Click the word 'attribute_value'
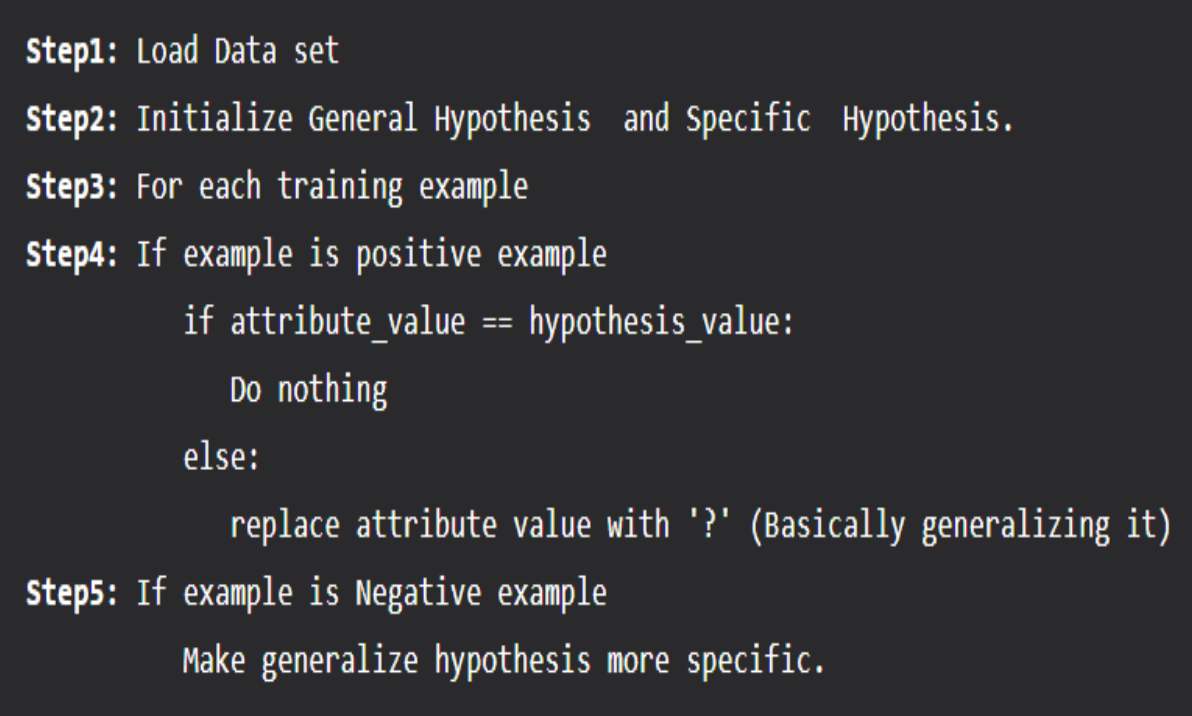The width and height of the screenshot is (1192, 716). [347, 323]
